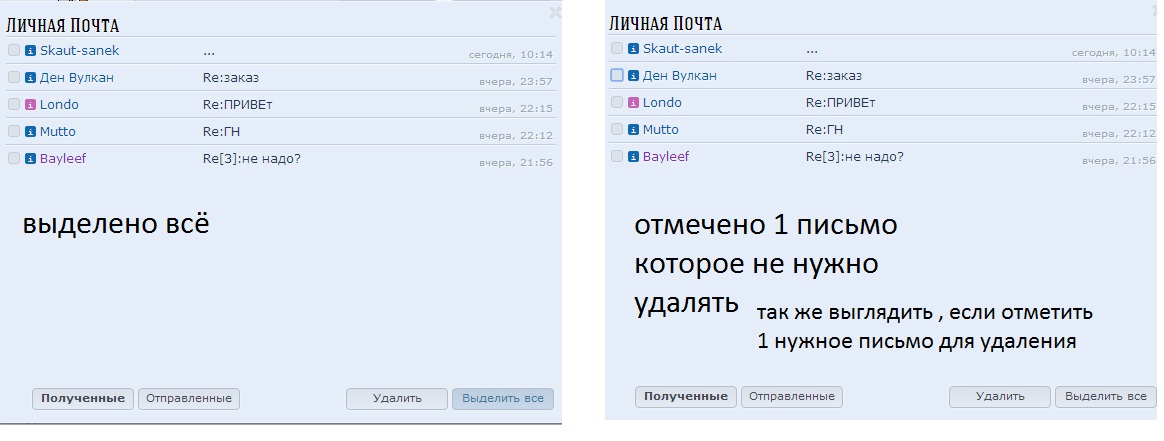Screen dimensions: 1164x441
Task: Click Удалить button in left window
Action: pyautogui.click(x=396, y=399)
